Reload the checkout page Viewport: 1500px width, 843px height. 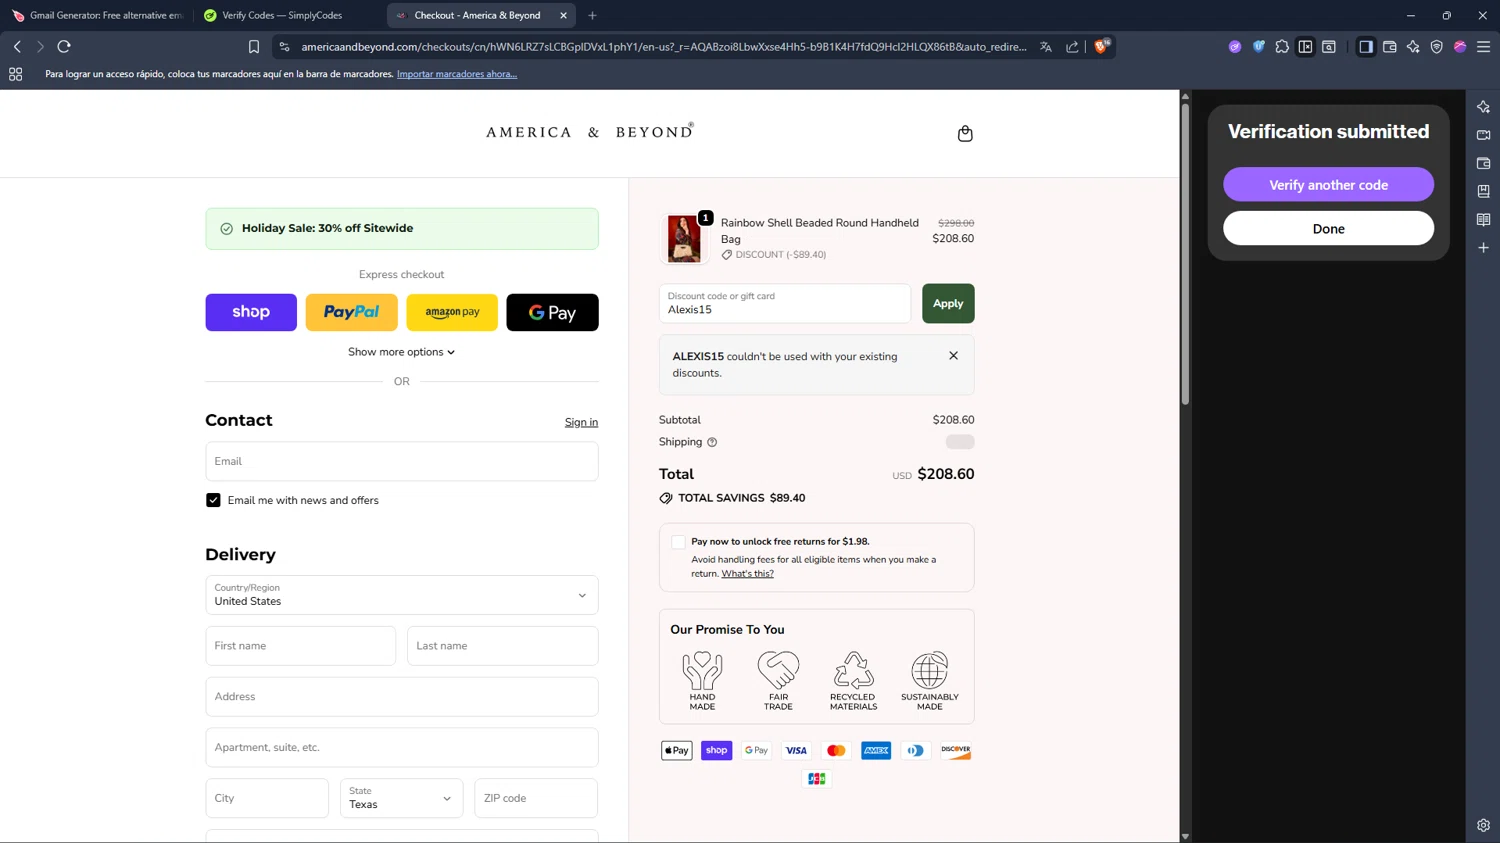coord(64,47)
